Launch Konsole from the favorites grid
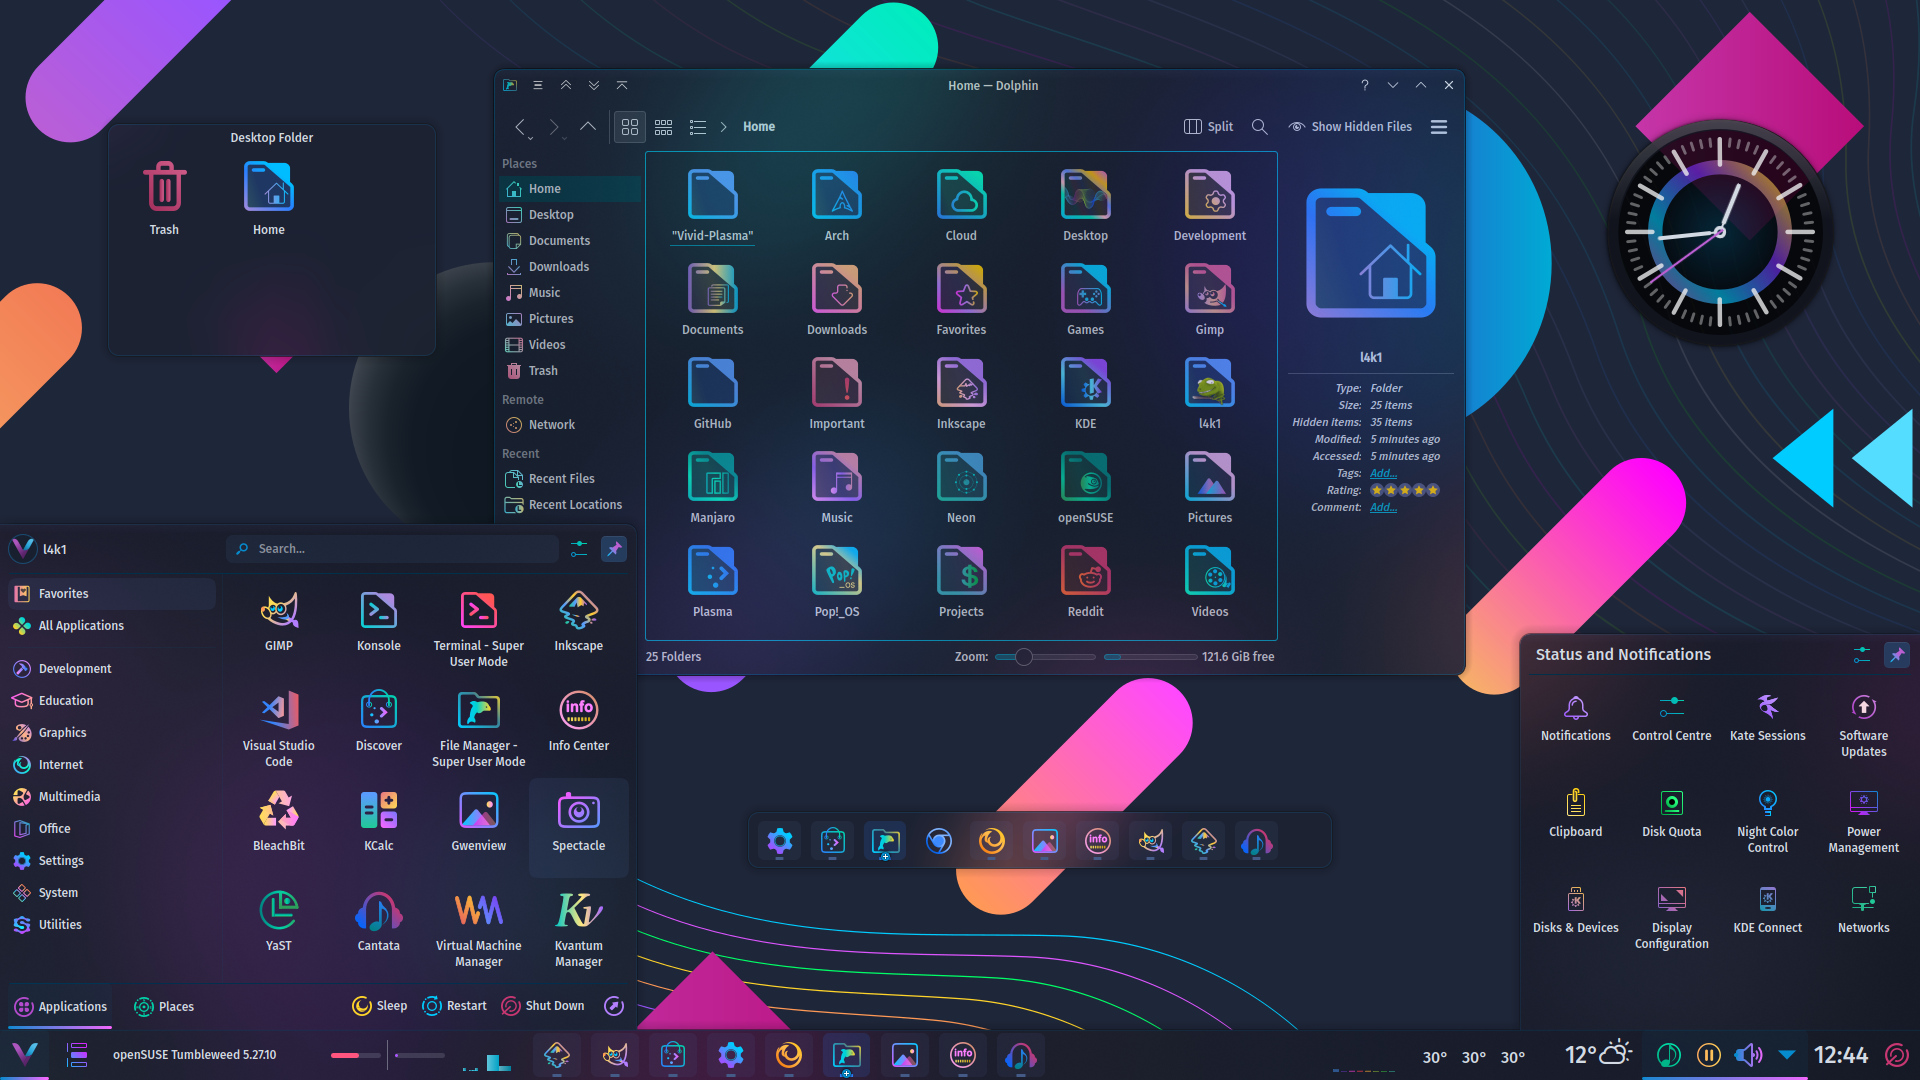The image size is (1920, 1080). pos(379,621)
